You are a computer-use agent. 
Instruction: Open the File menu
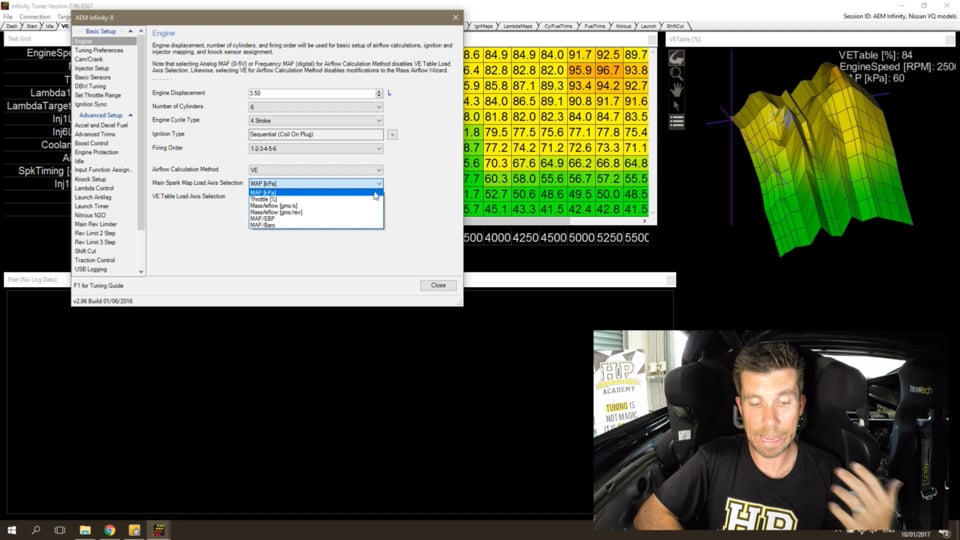coord(8,17)
